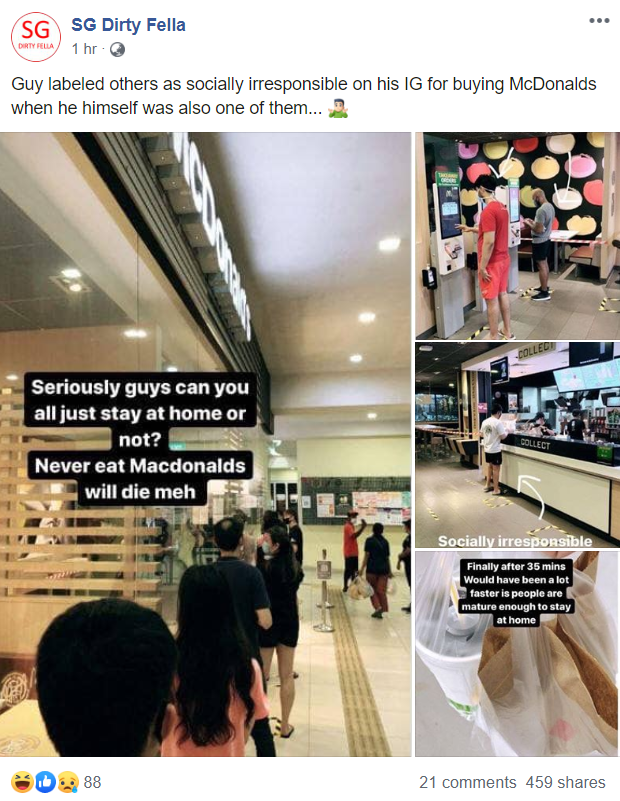Open the 1 hr timestamp link
The height and width of the screenshot is (801, 620).
click(84, 49)
